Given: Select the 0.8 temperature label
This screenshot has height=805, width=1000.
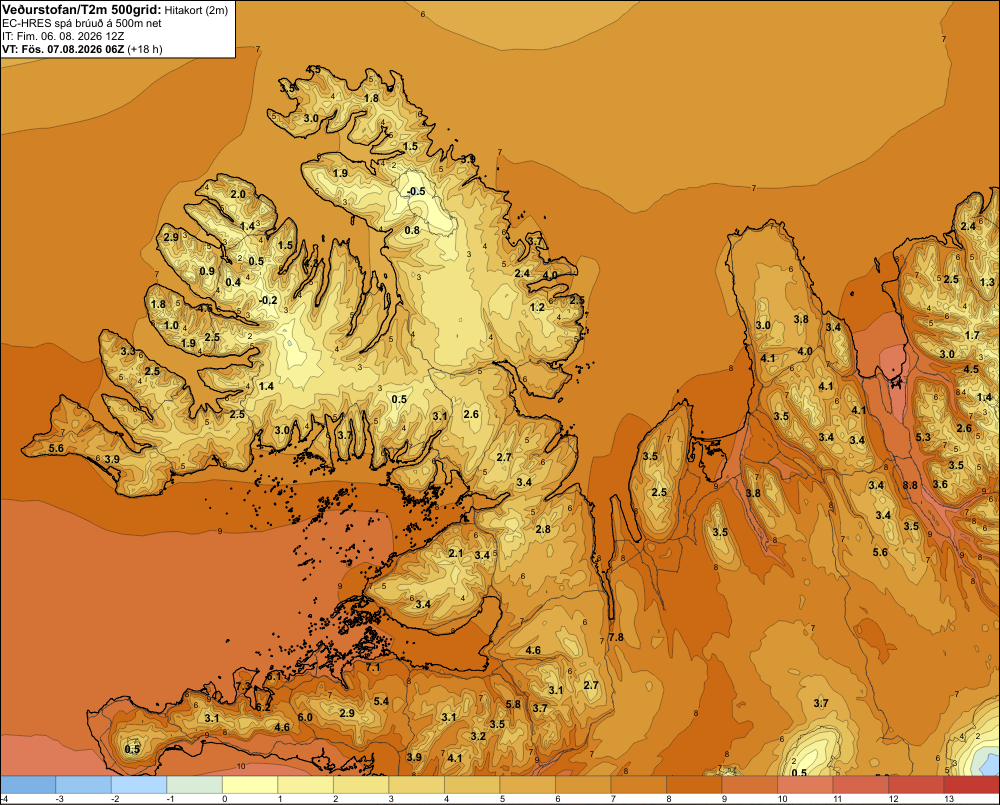Looking at the screenshot, I should point(413,230).
